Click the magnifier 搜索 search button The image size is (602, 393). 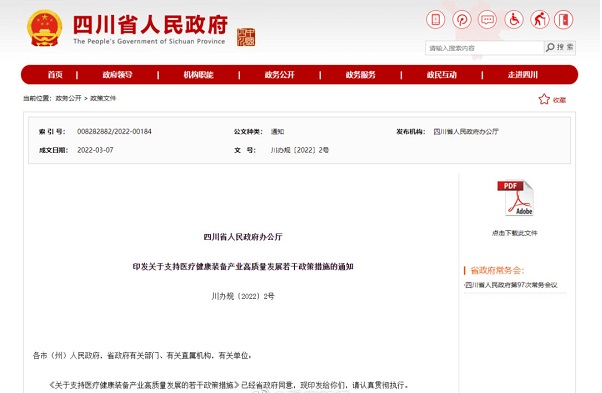[560, 48]
